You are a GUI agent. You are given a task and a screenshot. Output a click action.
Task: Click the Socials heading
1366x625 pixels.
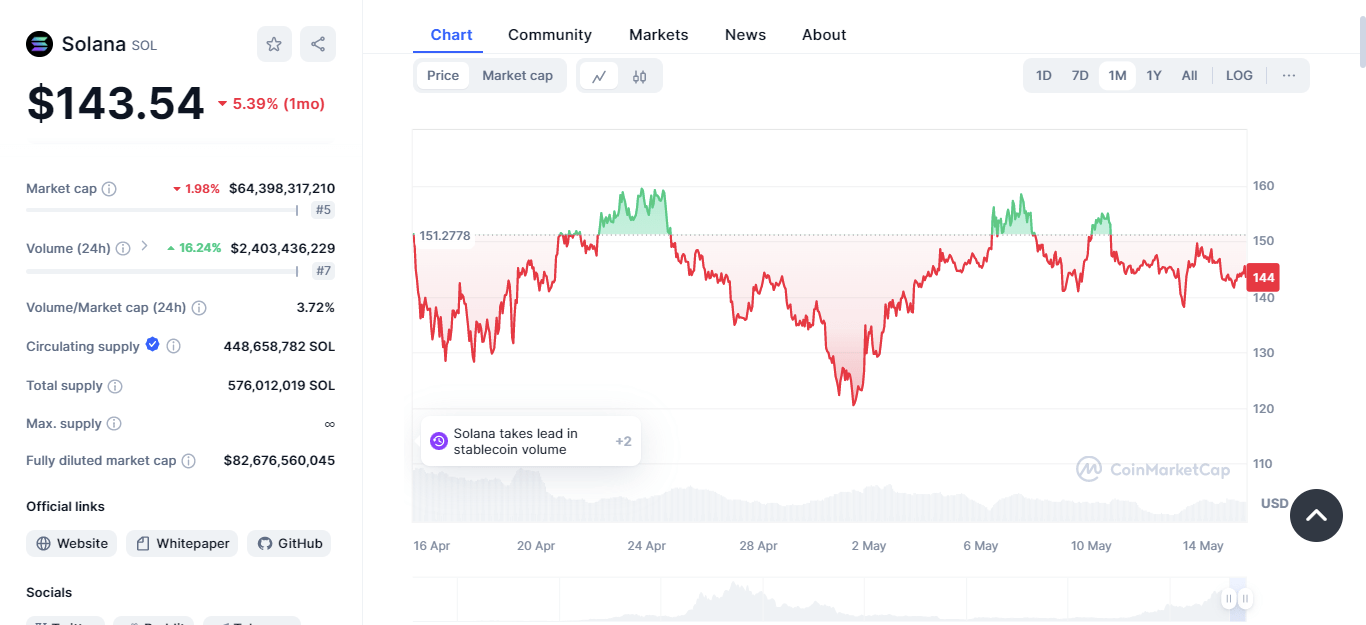(x=49, y=593)
